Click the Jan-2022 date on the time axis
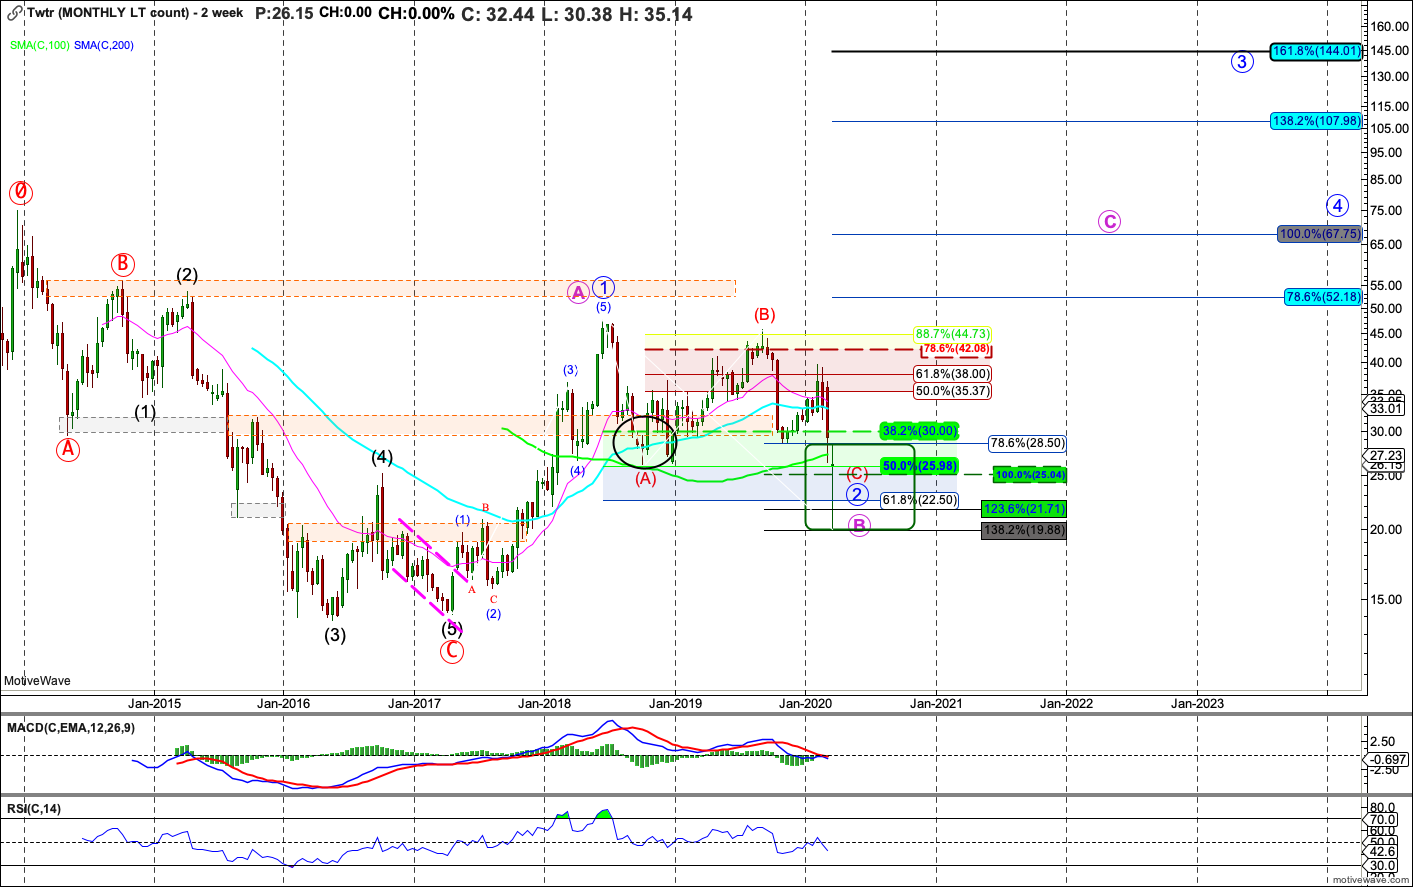The height and width of the screenshot is (887, 1413). tap(1066, 703)
